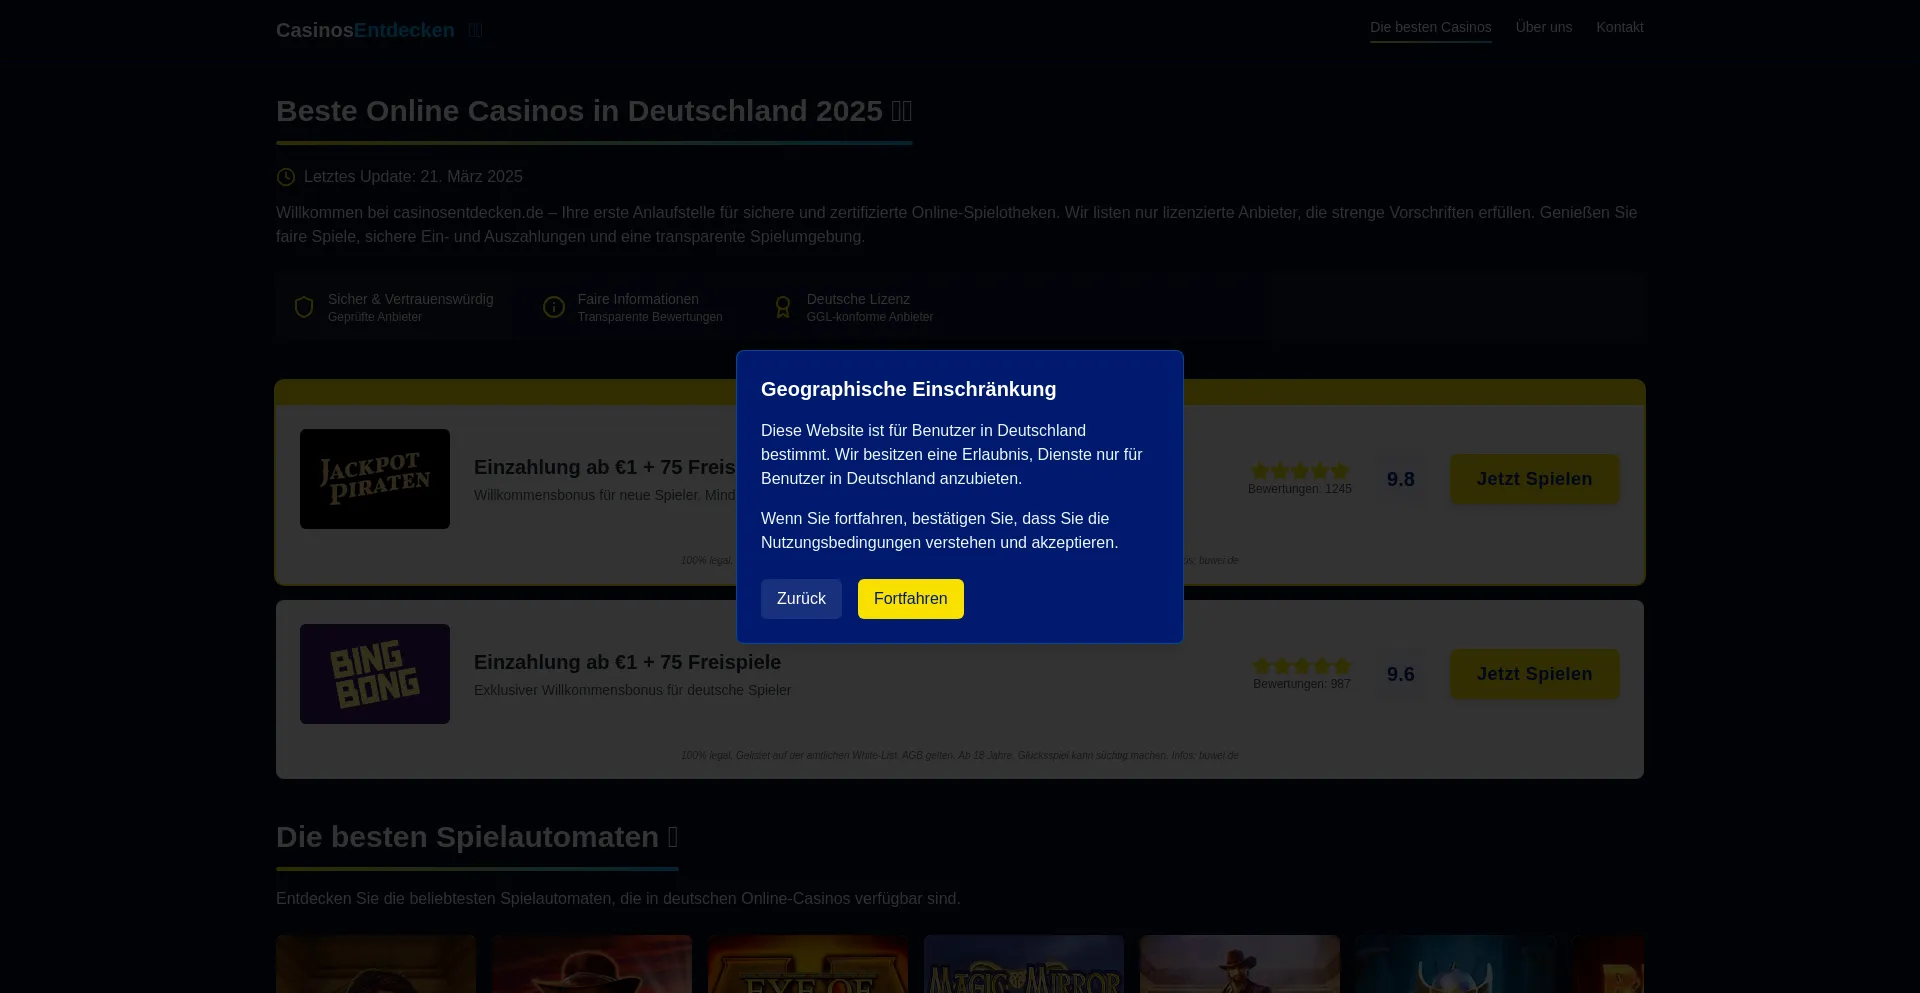
Task: Open the Kontakt navigation link
Action: pyautogui.click(x=1619, y=27)
